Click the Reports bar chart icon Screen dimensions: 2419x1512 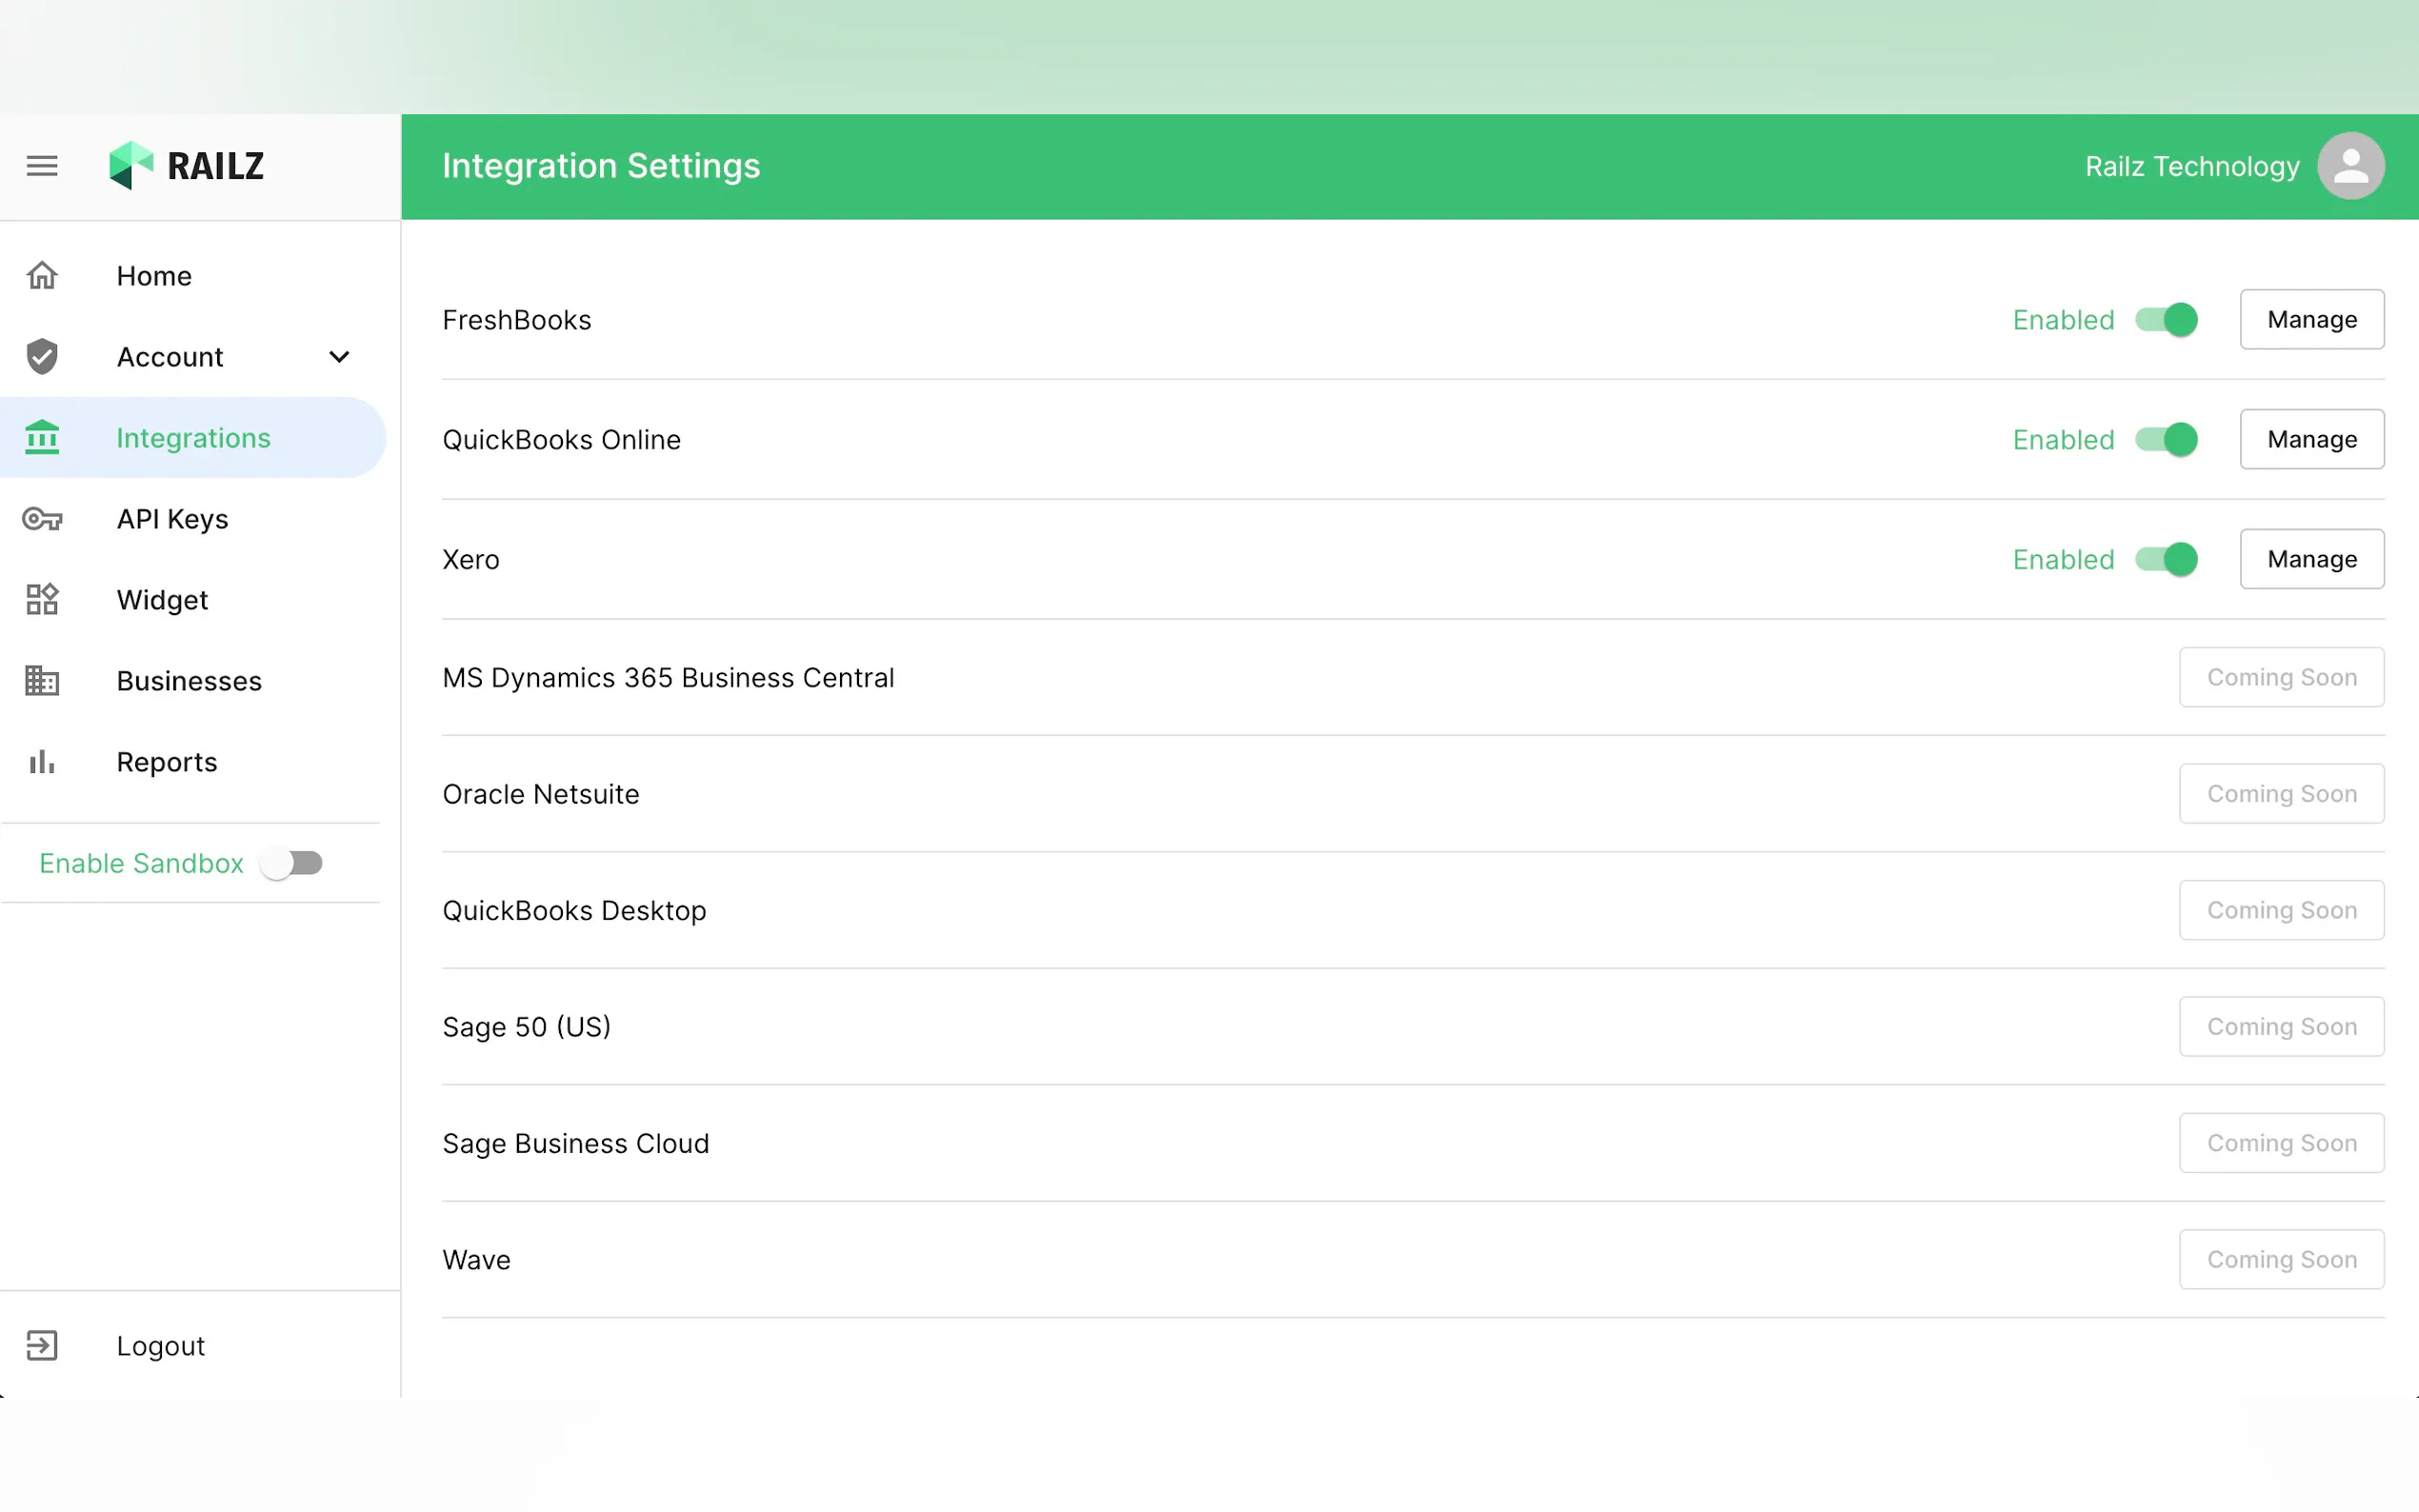[42, 762]
